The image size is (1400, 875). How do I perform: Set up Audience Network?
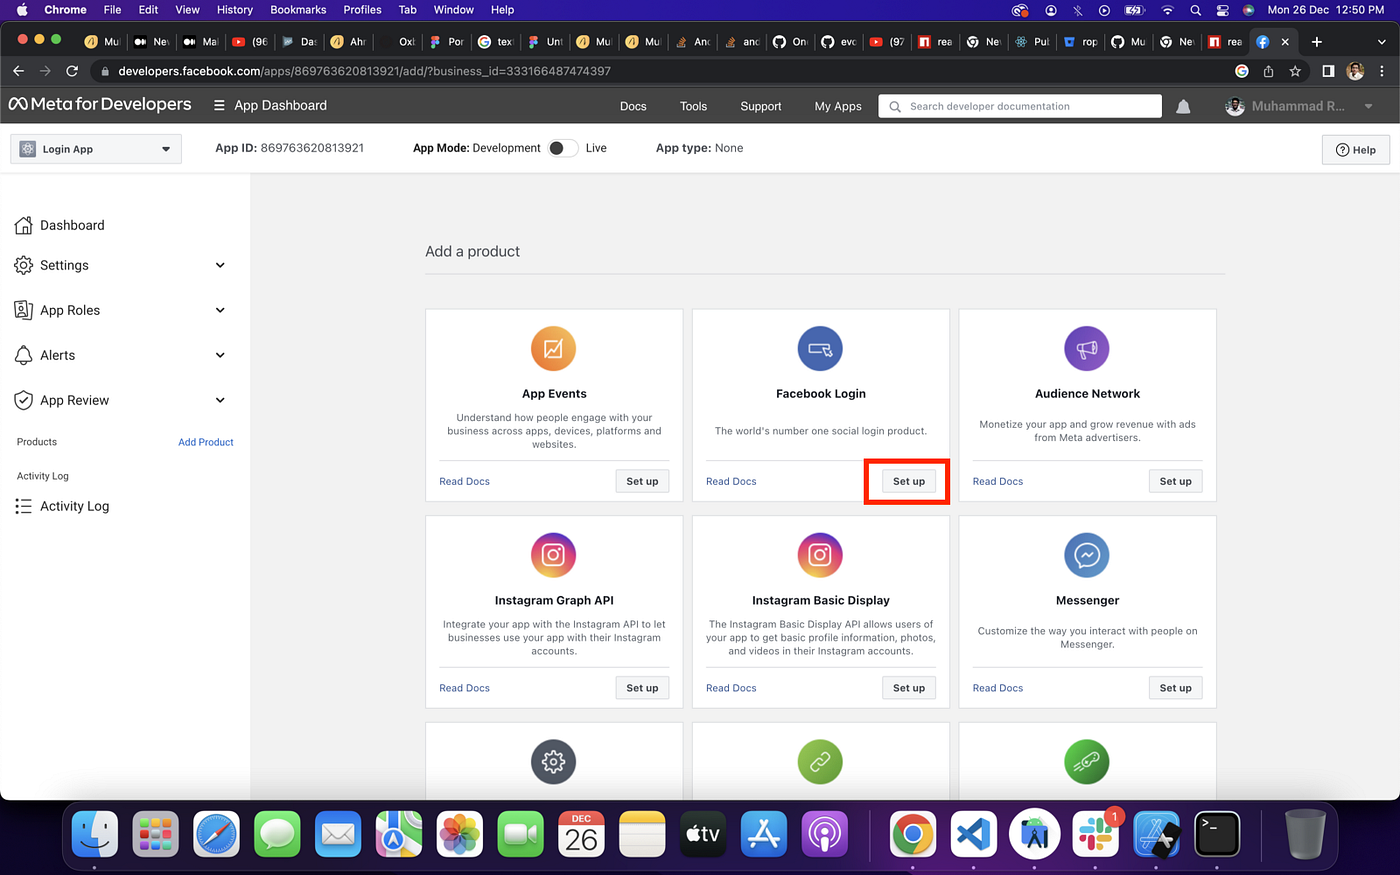pyautogui.click(x=1175, y=481)
